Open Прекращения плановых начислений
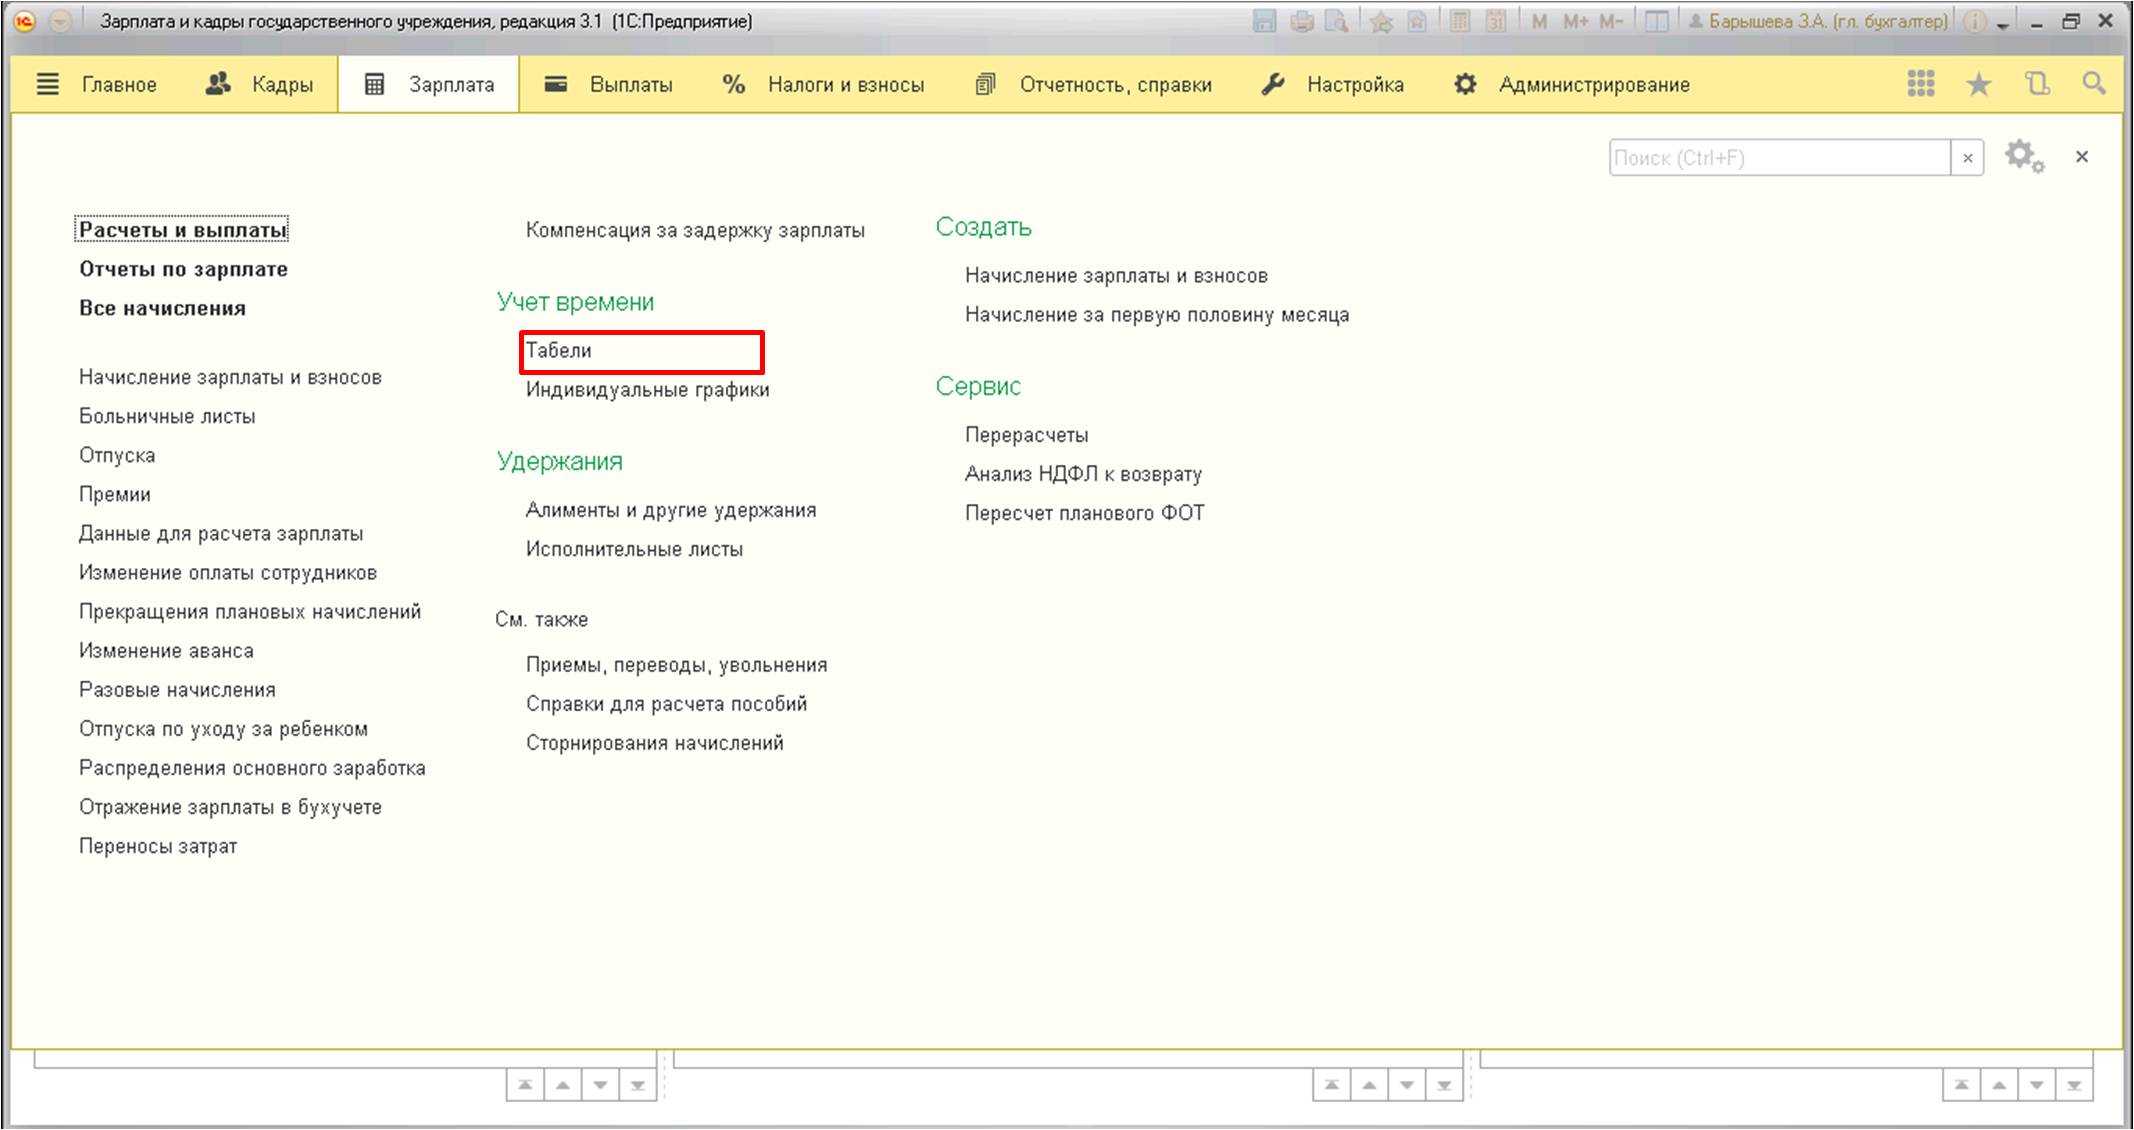The height and width of the screenshot is (1130, 2134). pos(250,611)
